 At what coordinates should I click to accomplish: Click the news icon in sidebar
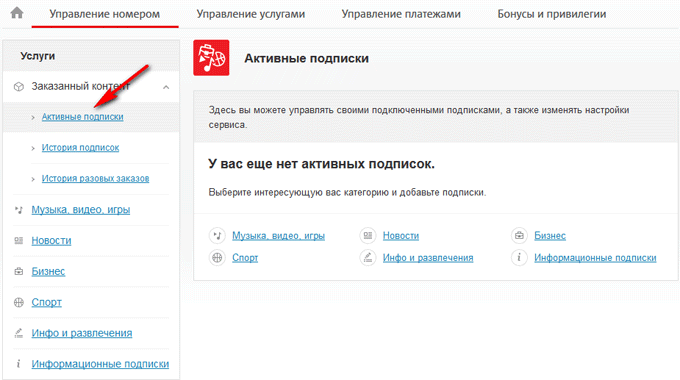coord(19,240)
